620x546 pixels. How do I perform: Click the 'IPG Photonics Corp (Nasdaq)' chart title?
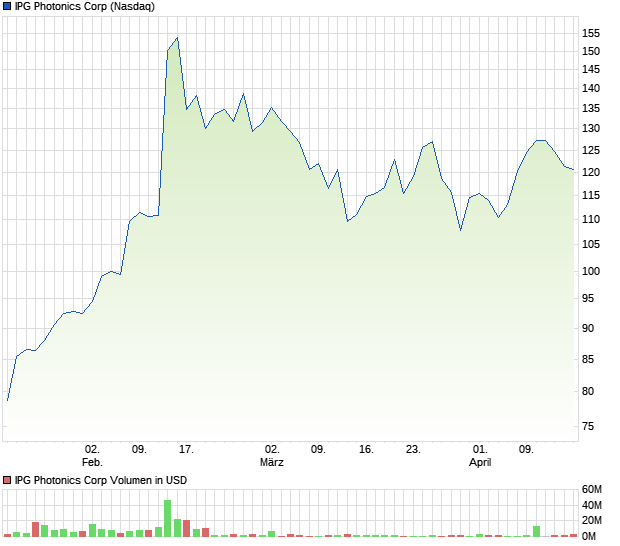coord(85,6)
